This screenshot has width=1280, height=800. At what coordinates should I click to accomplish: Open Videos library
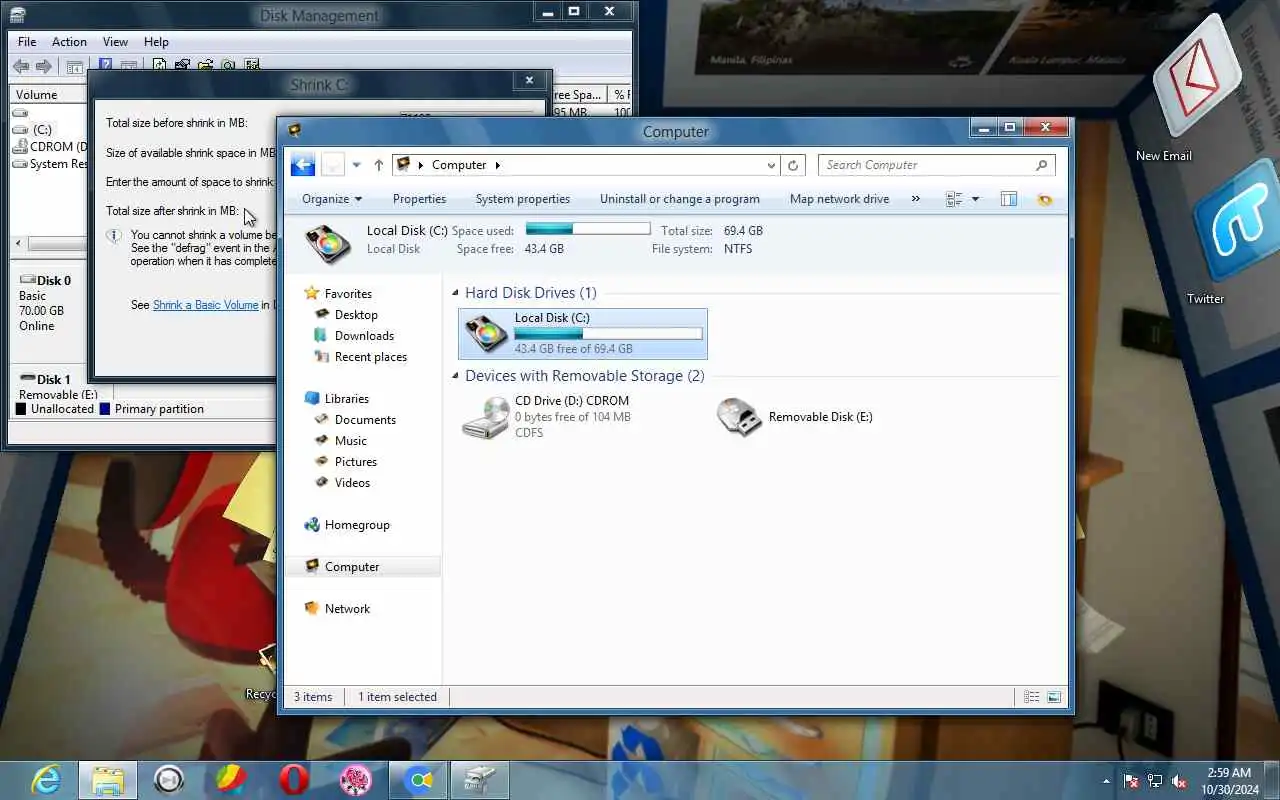coord(352,482)
